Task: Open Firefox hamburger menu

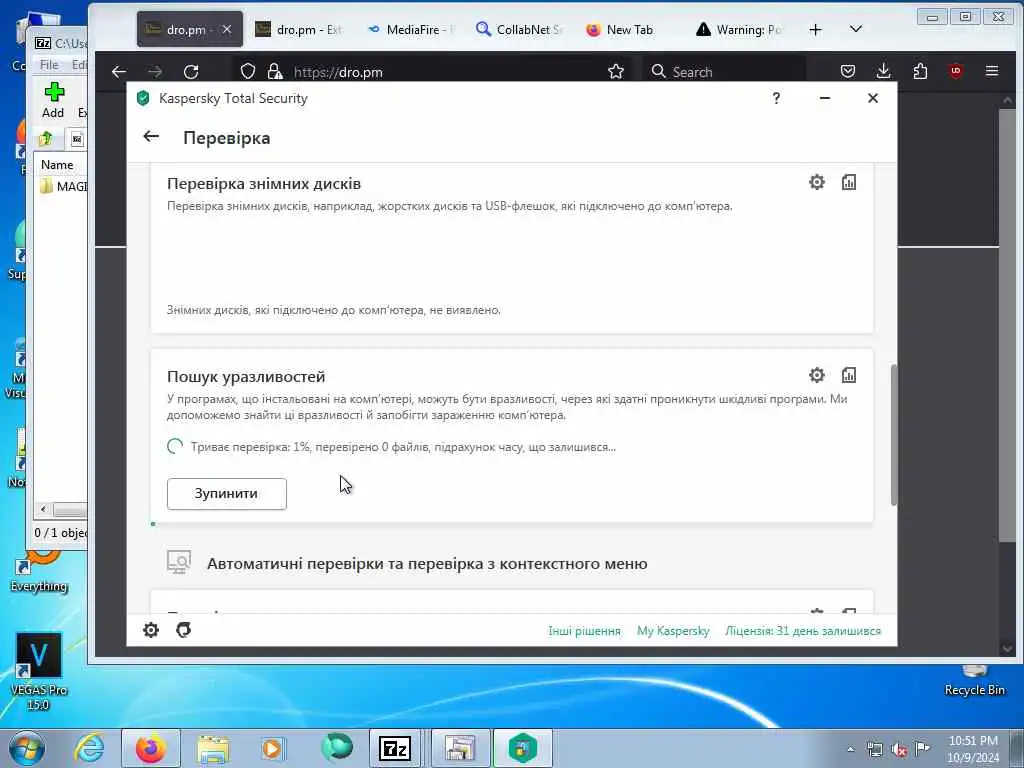Action: point(991,71)
